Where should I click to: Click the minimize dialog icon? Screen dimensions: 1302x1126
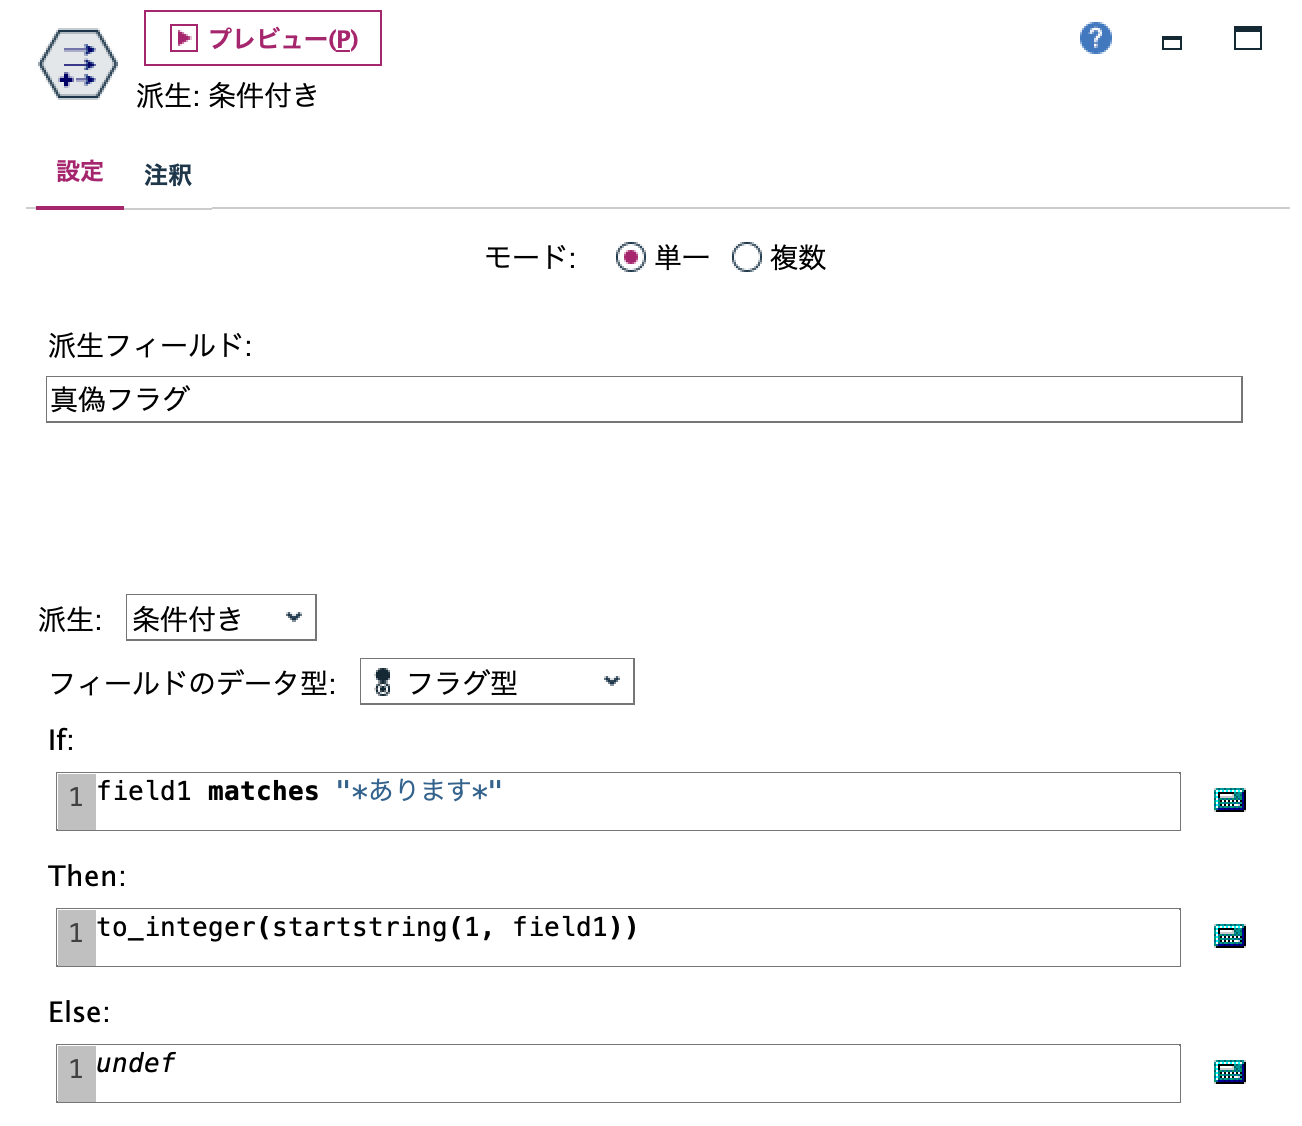(1170, 41)
